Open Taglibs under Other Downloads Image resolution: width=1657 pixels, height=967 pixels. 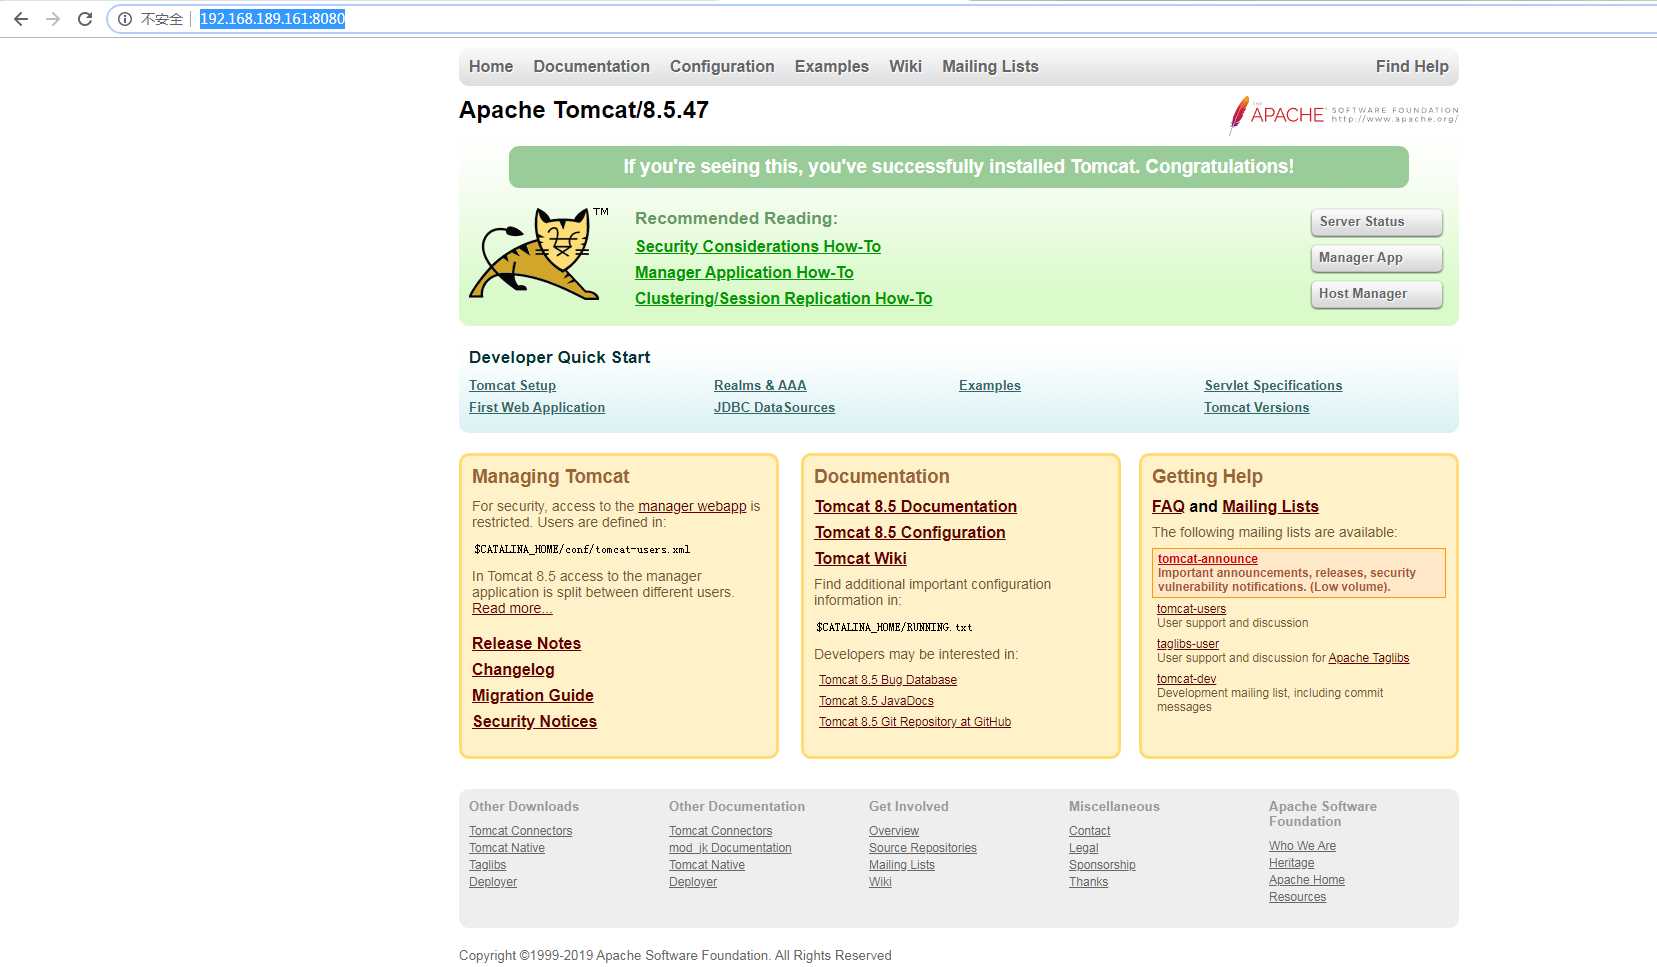coord(487,865)
